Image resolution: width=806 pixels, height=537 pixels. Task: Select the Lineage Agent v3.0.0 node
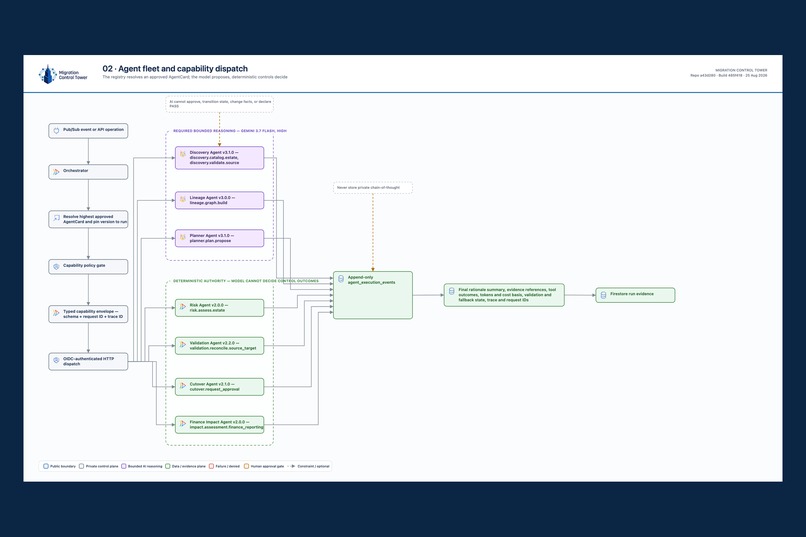point(219,200)
